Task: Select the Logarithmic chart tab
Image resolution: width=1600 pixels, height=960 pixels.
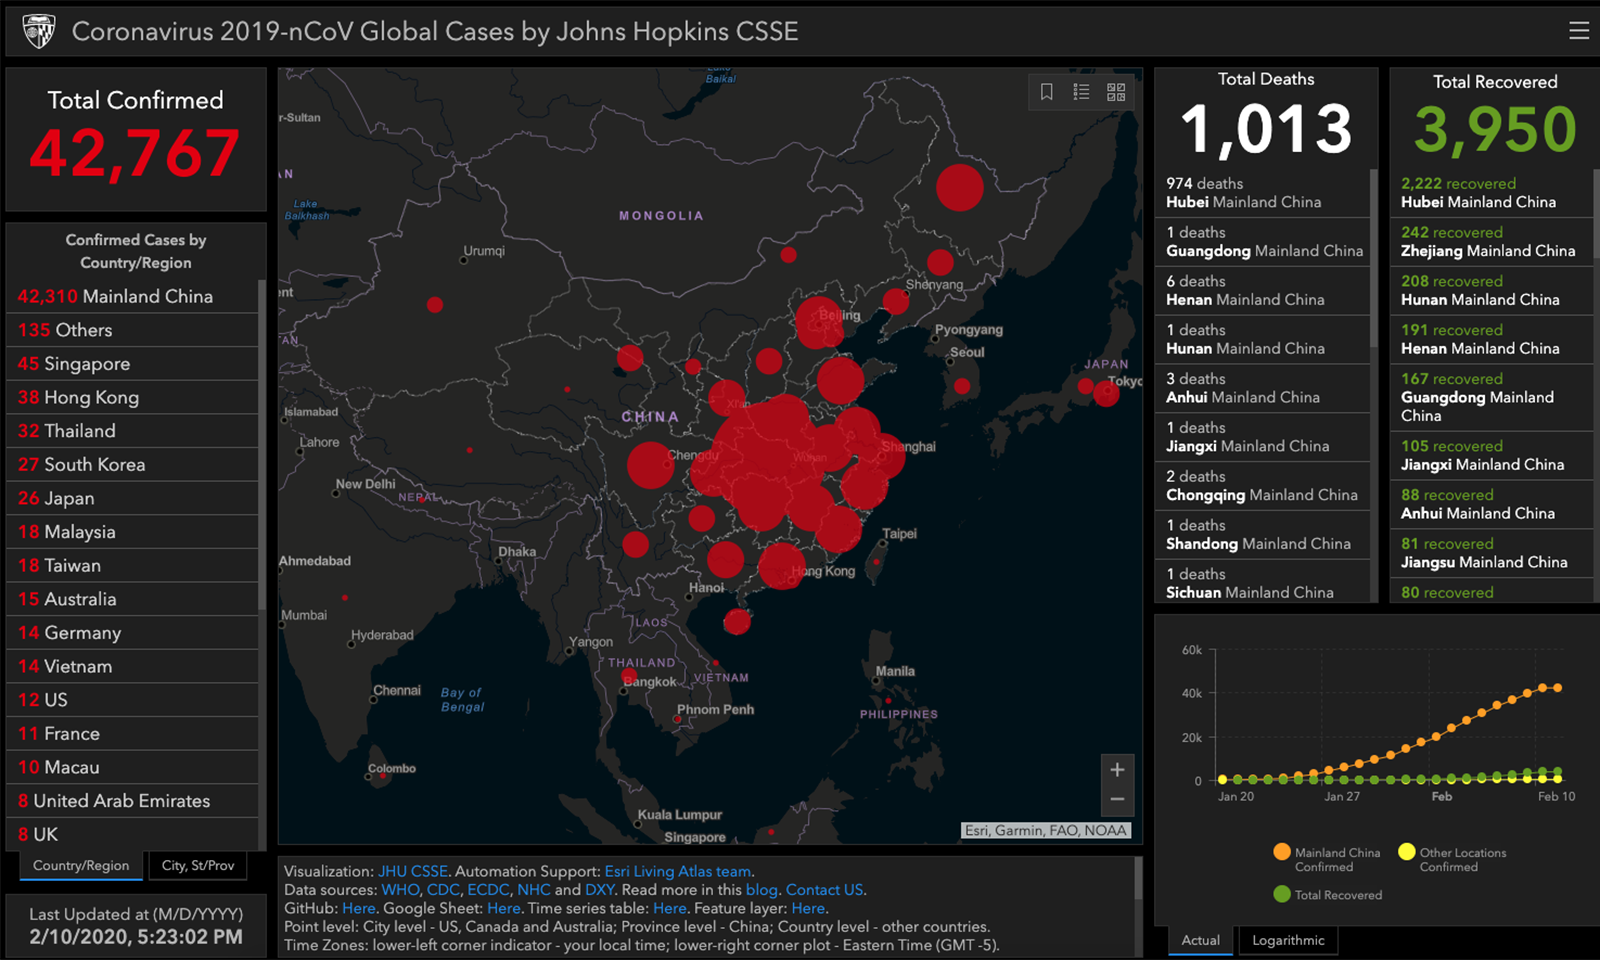Action: click(1288, 941)
